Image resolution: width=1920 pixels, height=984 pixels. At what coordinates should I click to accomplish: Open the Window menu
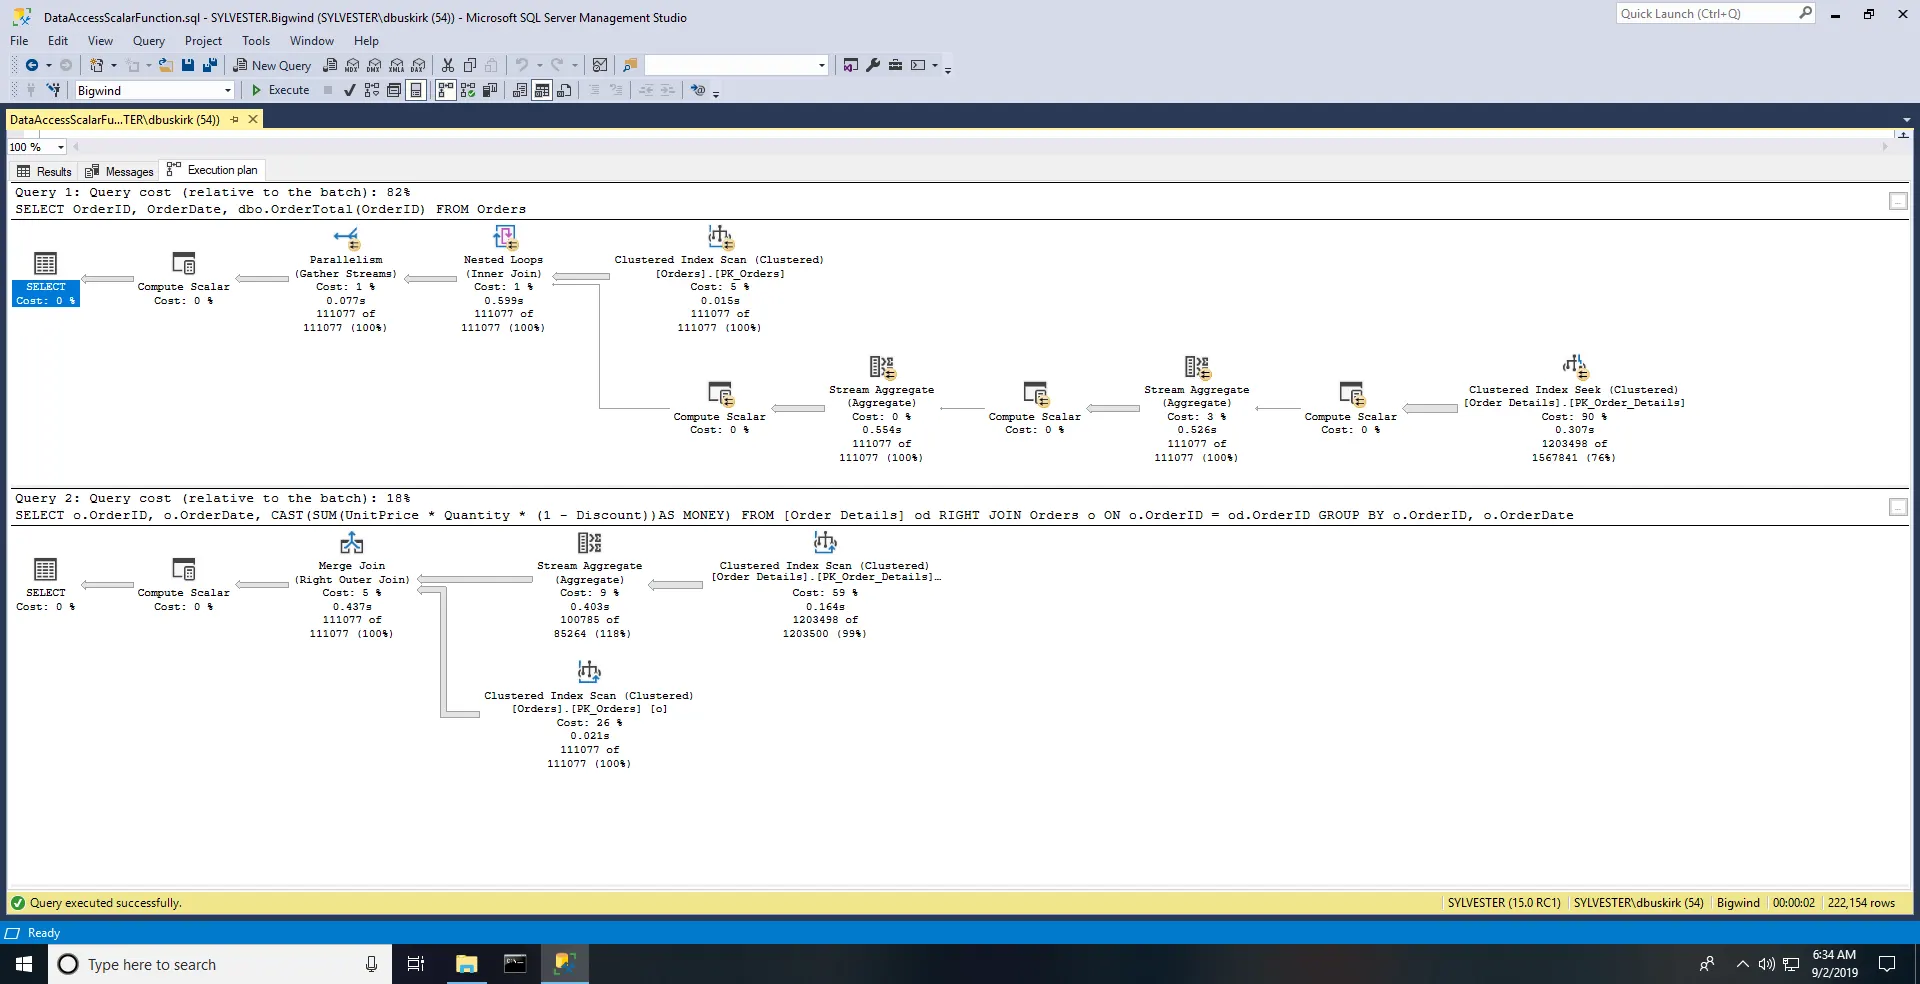coord(312,41)
